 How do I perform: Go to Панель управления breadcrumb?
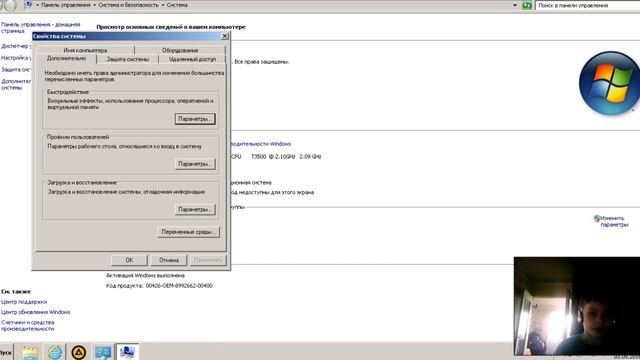66,5
